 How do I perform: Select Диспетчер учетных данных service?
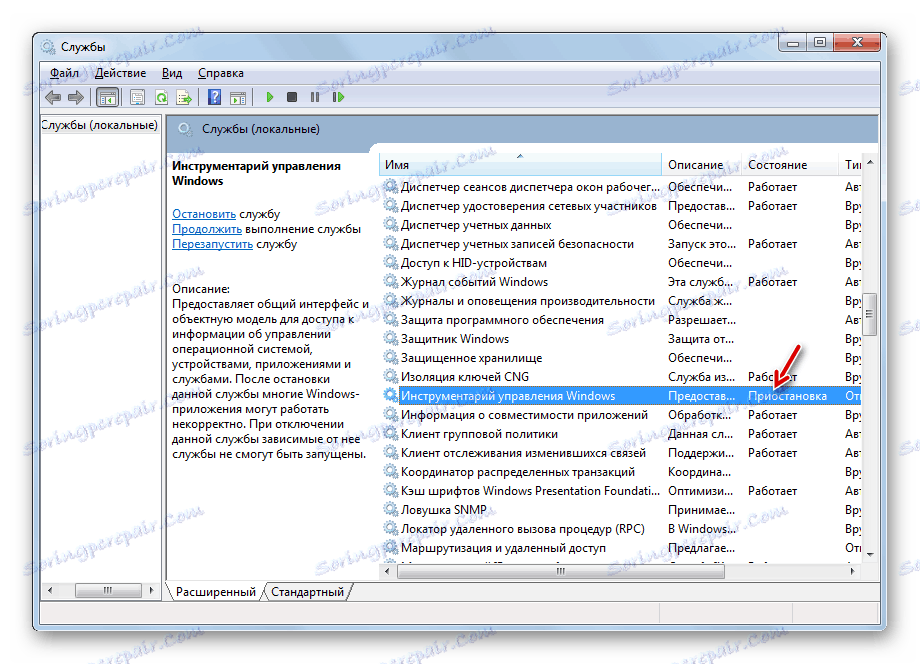pyautogui.click(x=622, y=225)
